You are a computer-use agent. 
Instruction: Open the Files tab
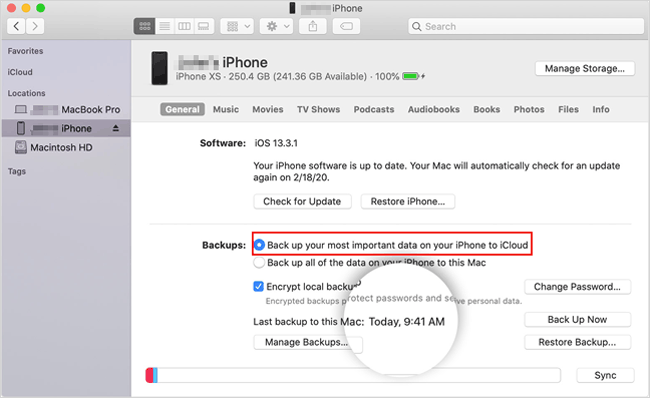pyautogui.click(x=568, y=109)
